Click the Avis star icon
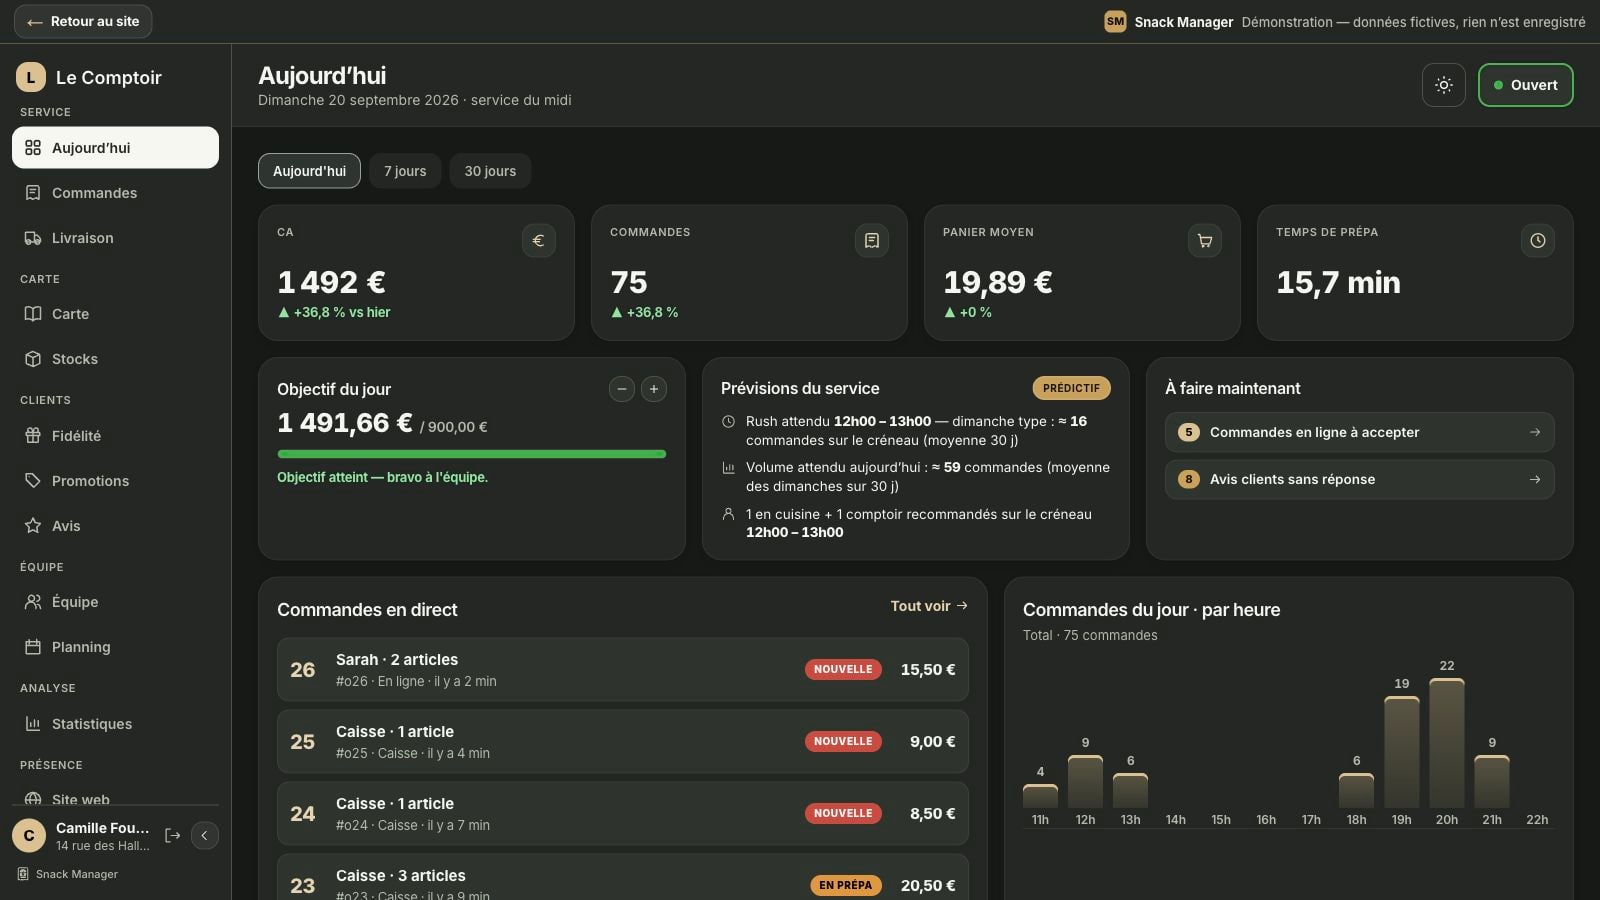Viewport: 1600px width, 900px height. 33,526
